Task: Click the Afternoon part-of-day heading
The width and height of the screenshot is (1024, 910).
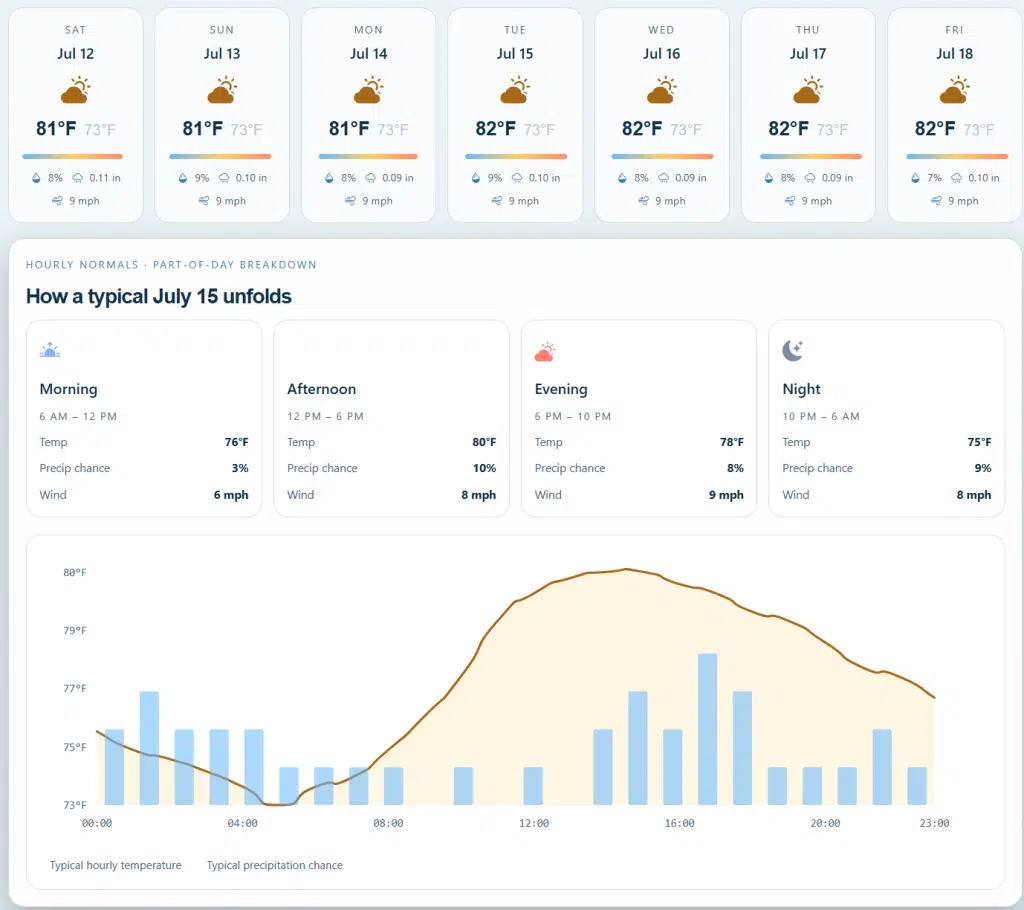Action: [x=321, y=389]
